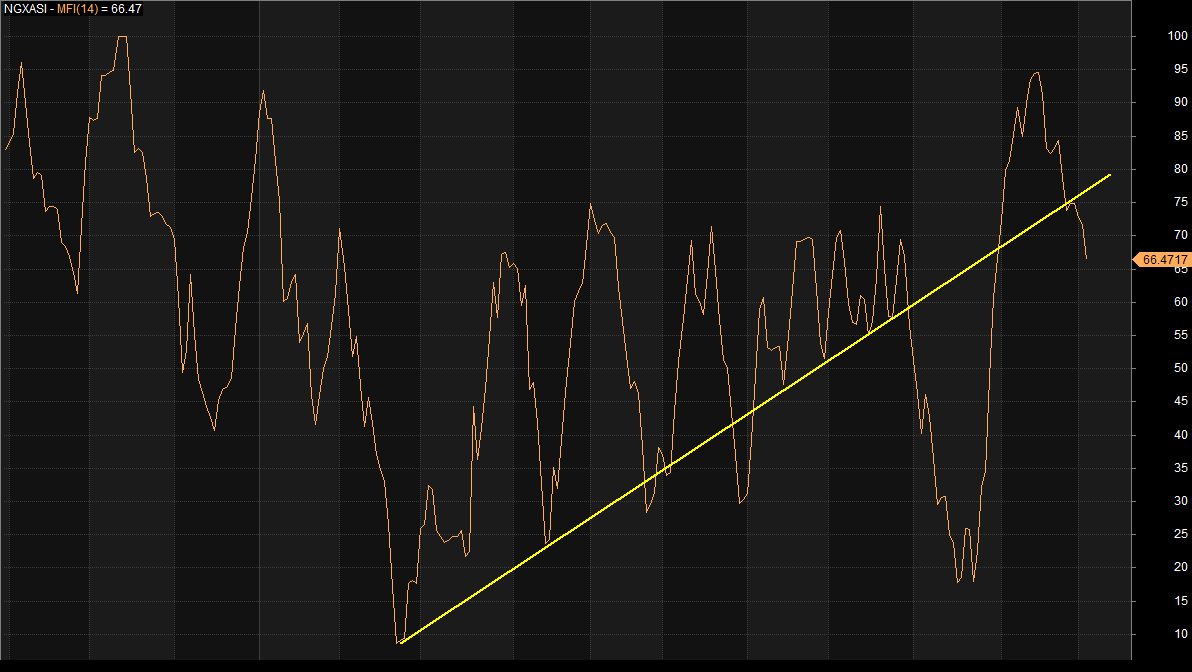Screen dimensions: 1192x672
Task: Click the 90 level on the Y-axis
Action: pos(1181,102)
